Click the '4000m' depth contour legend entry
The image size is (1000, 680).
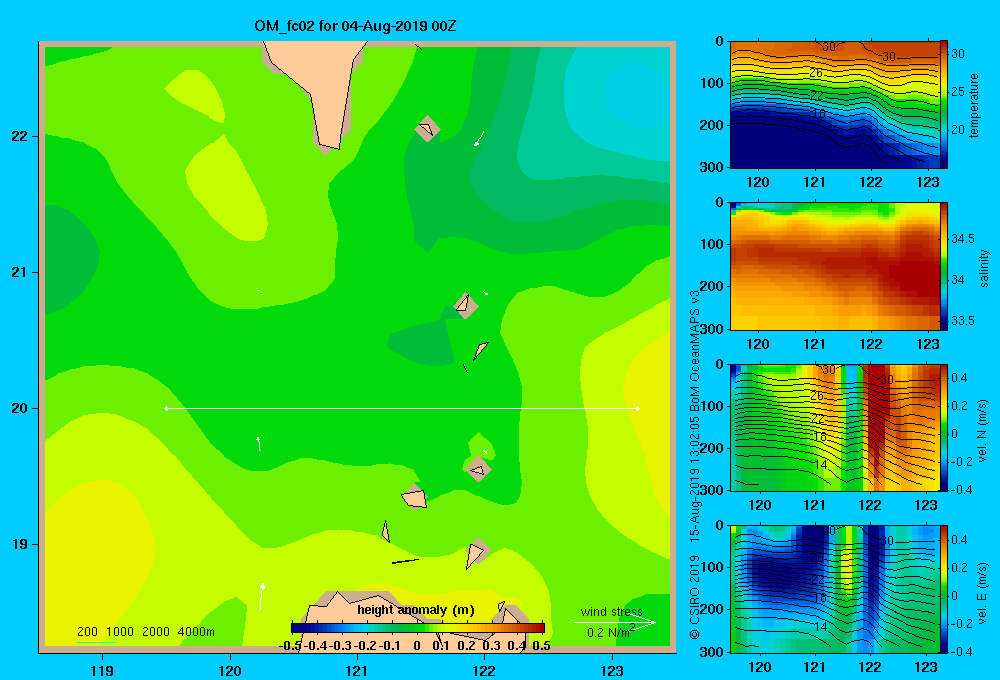pyautogui.click(x=196, y=632)
